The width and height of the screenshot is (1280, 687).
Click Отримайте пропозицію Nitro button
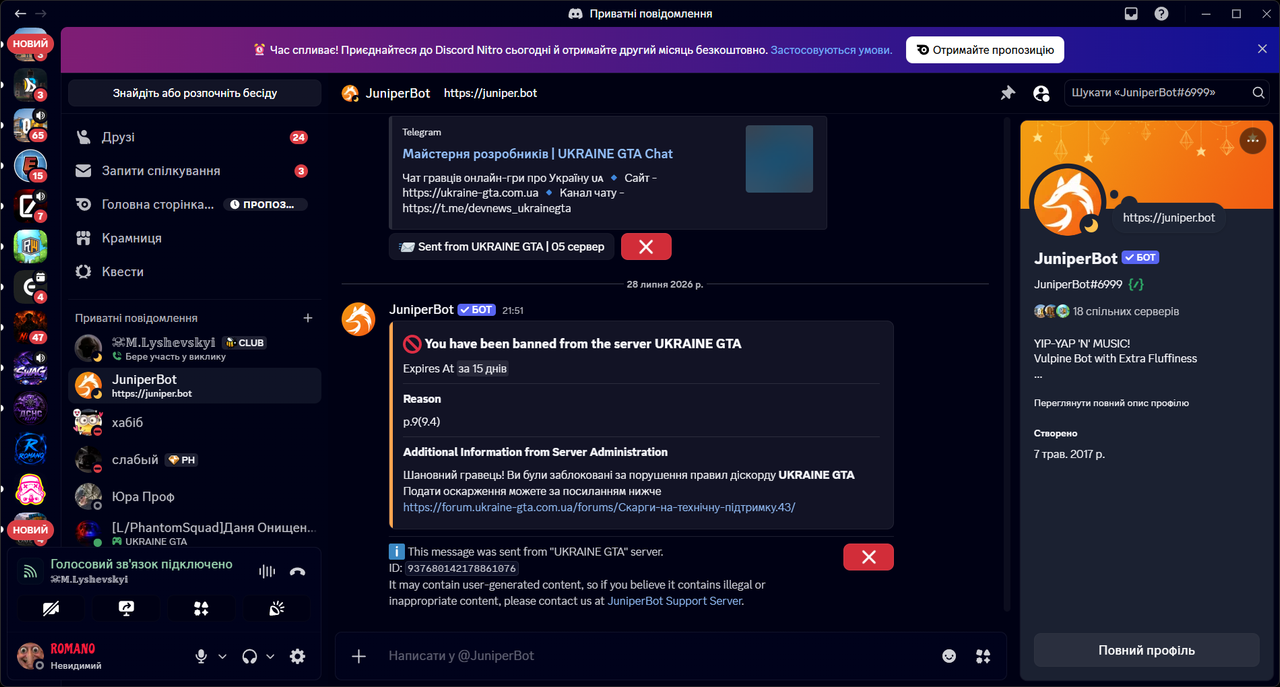[x=985, y=49]
